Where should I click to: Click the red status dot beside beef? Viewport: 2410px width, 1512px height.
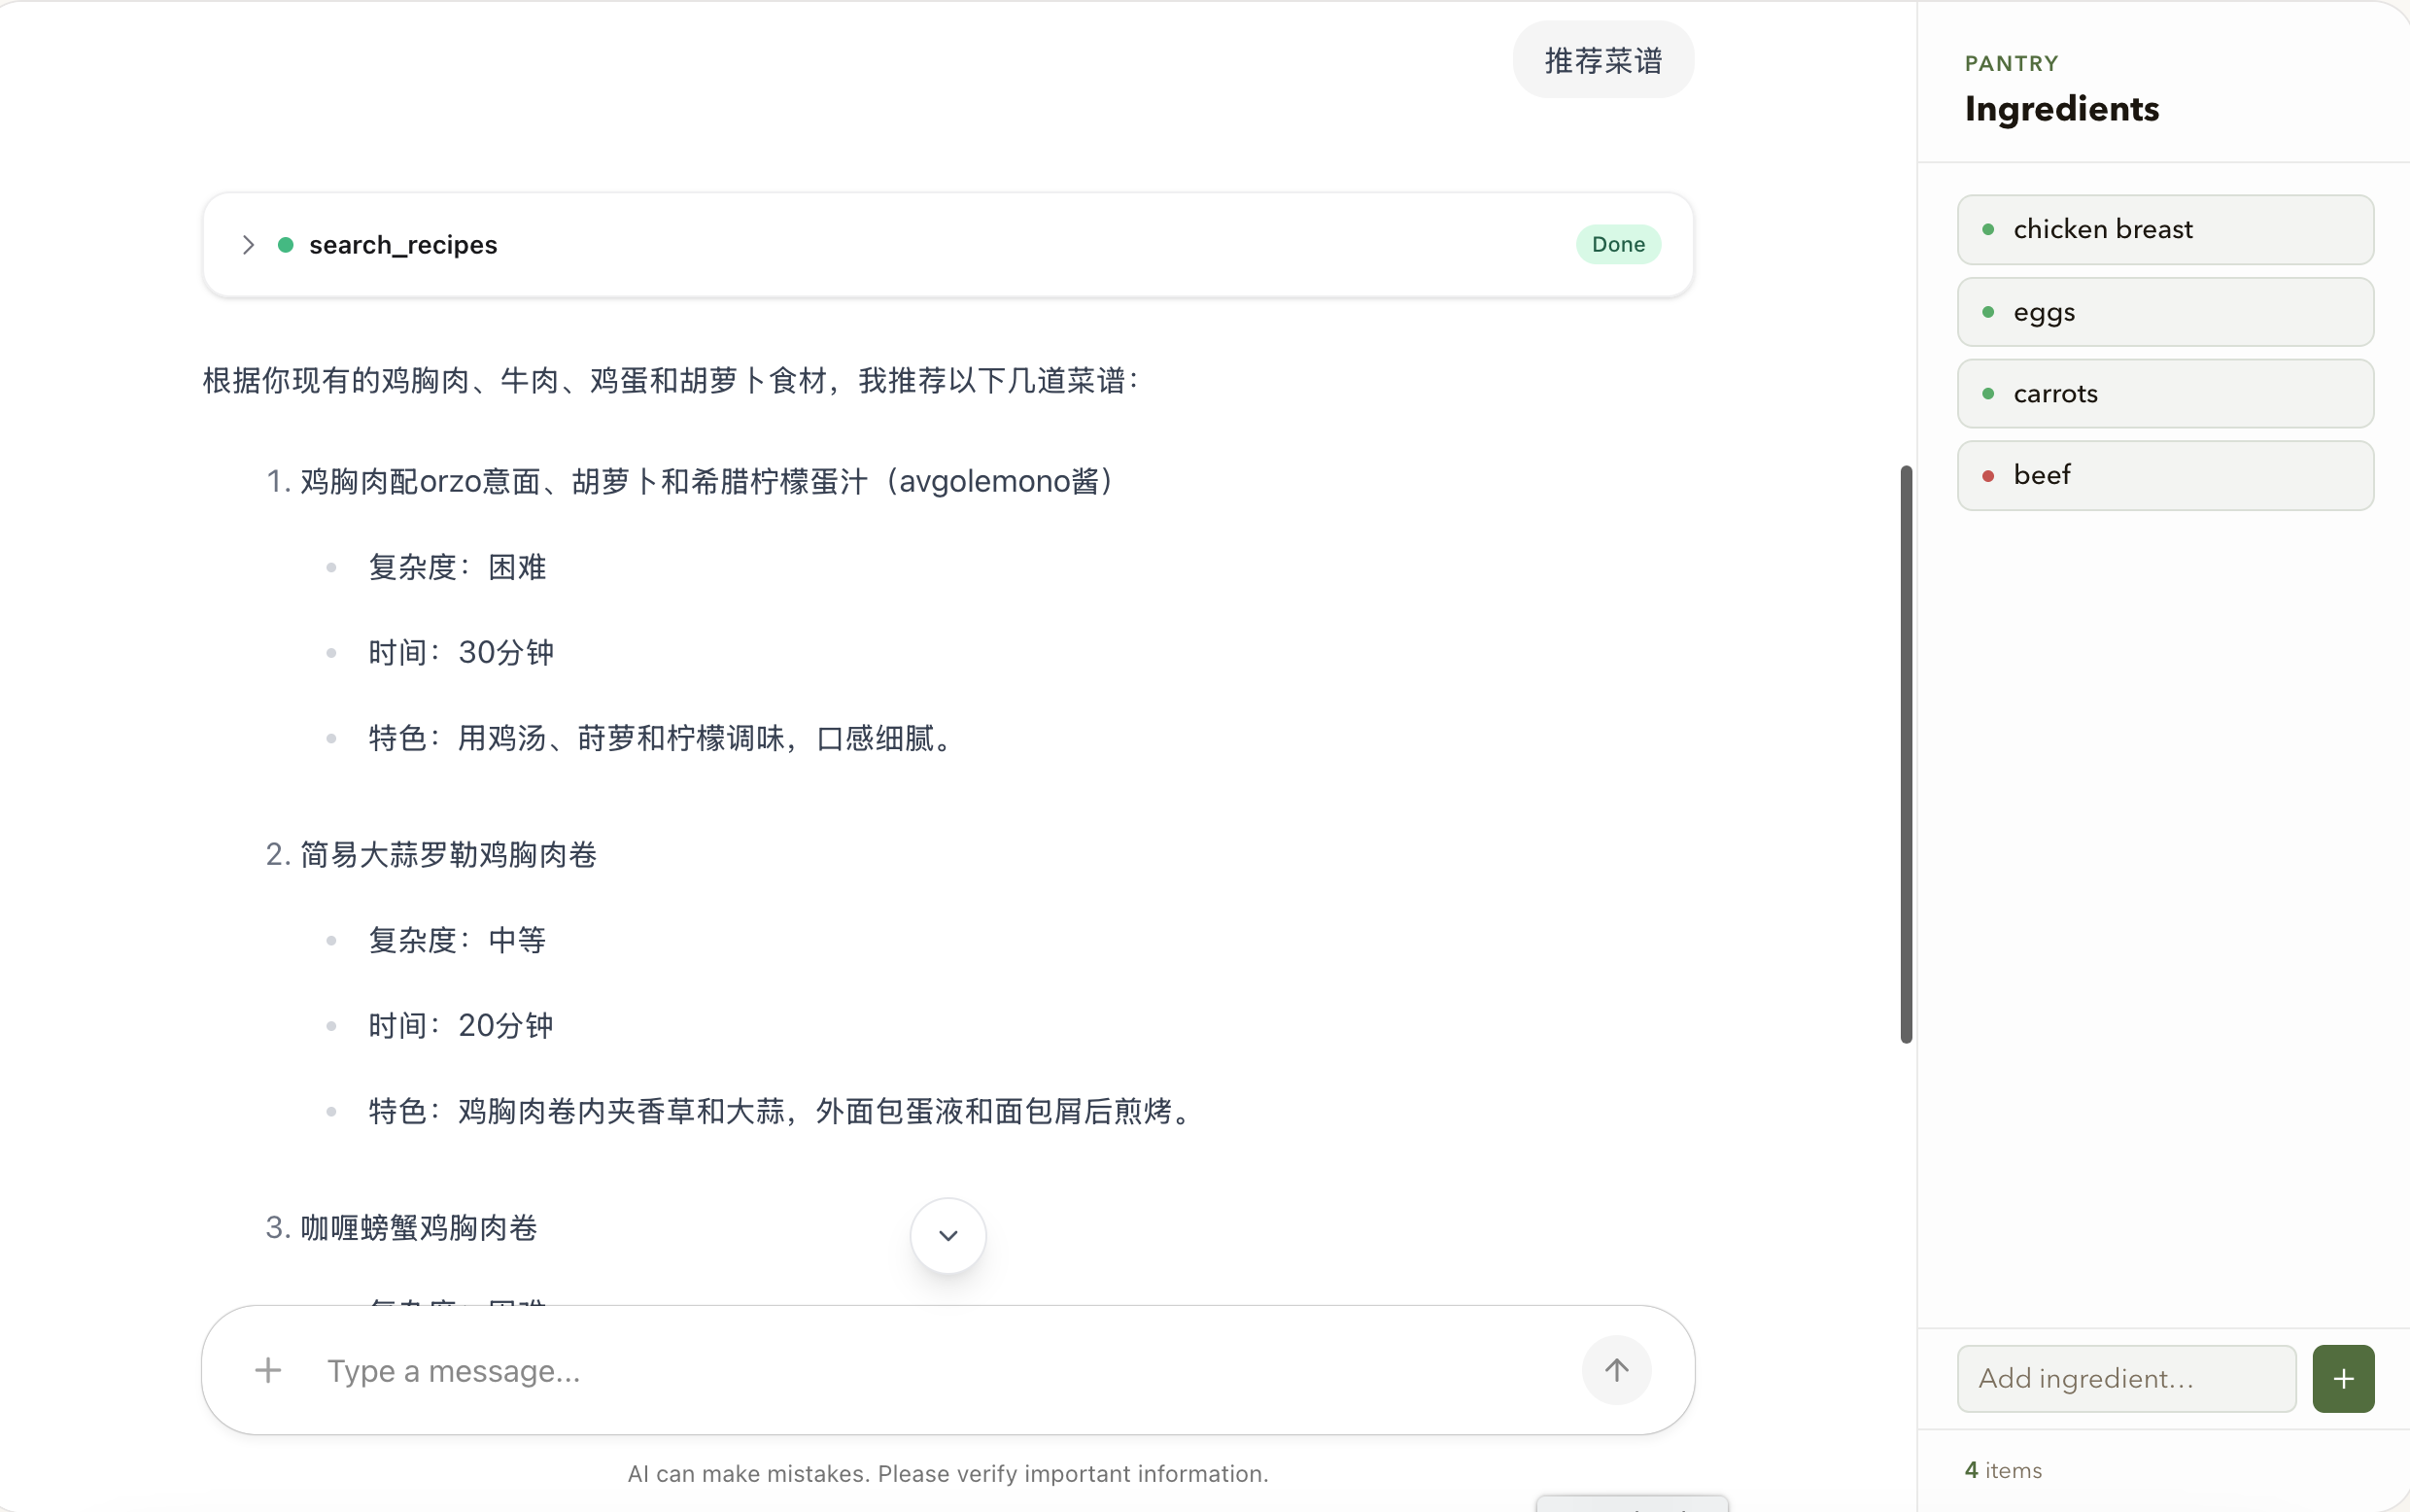(x=1988, y=476)
